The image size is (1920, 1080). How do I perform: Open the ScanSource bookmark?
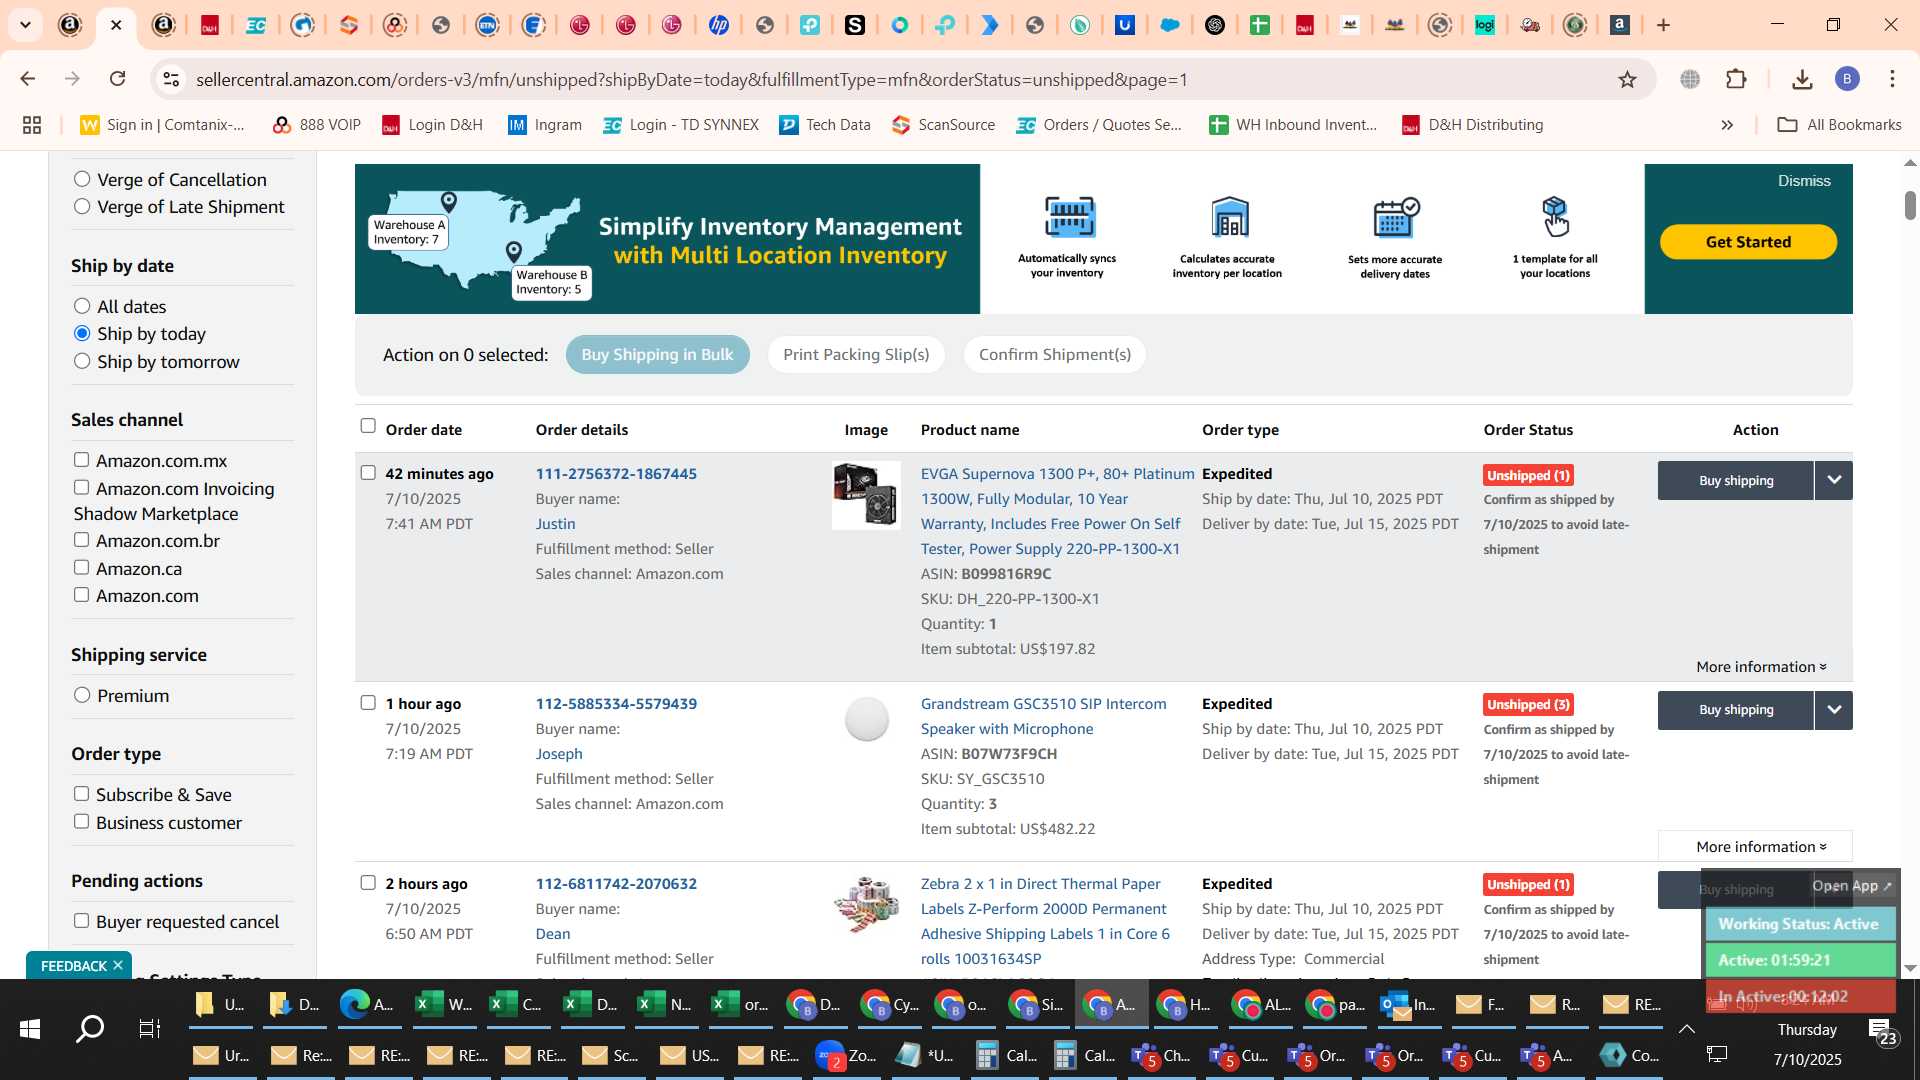[x=943, y=125]
